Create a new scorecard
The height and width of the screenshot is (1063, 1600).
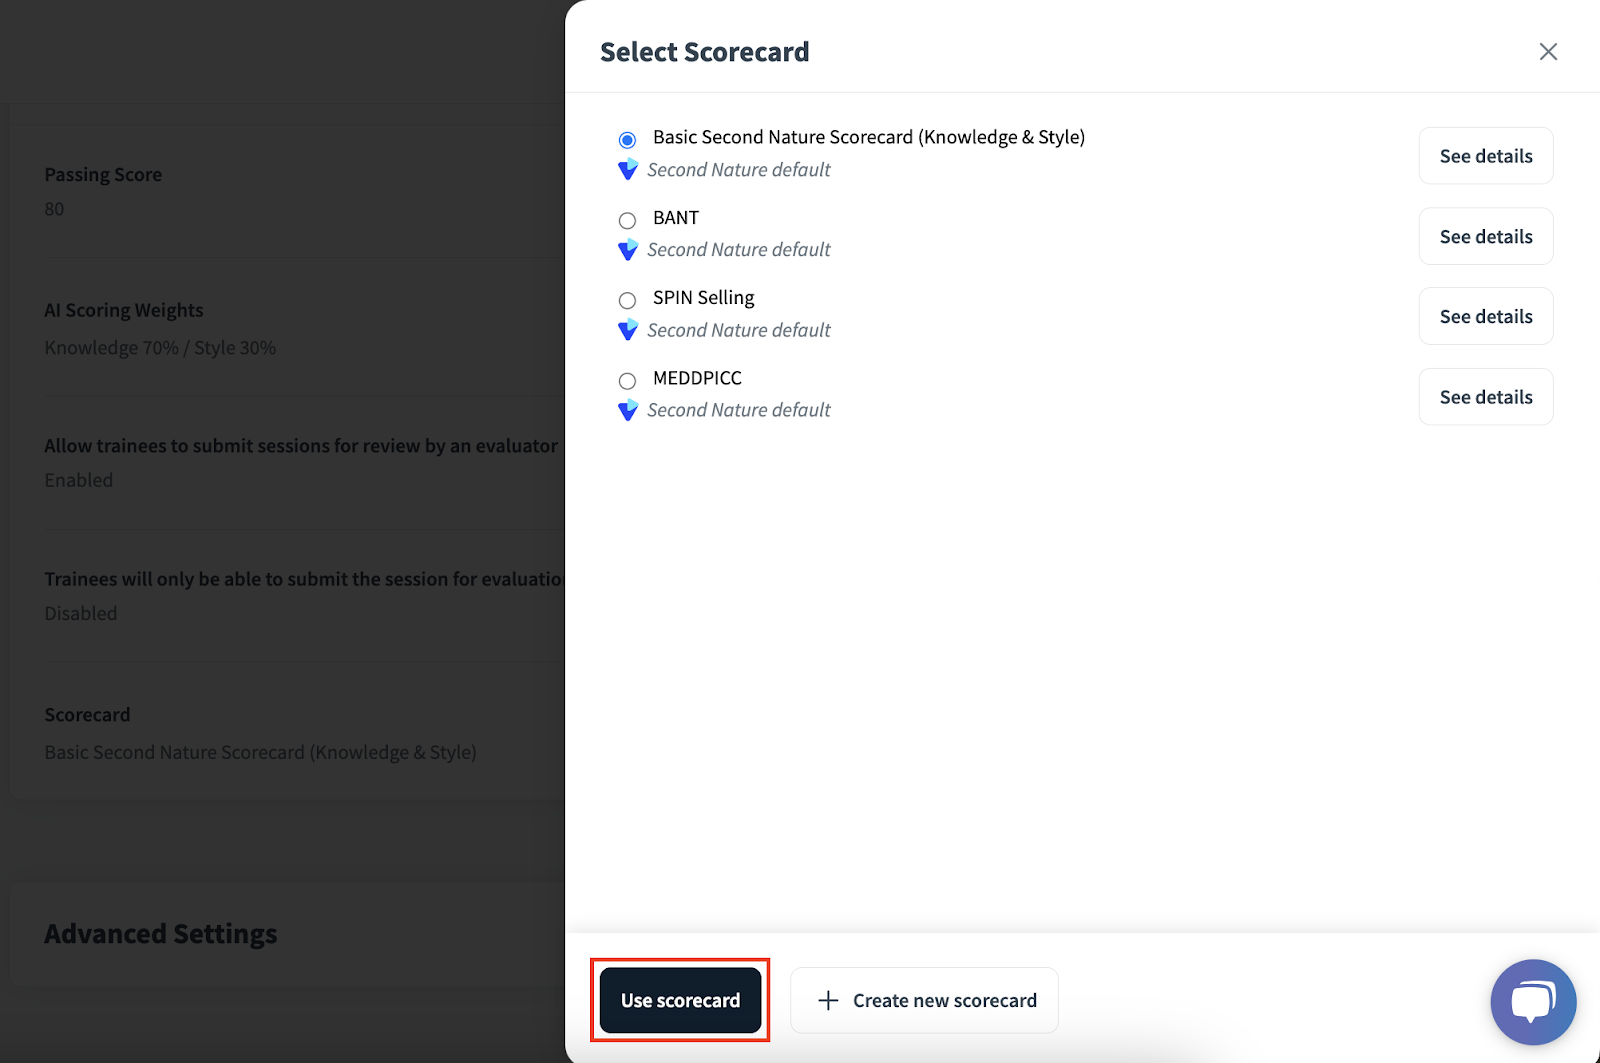point(924,1000)
